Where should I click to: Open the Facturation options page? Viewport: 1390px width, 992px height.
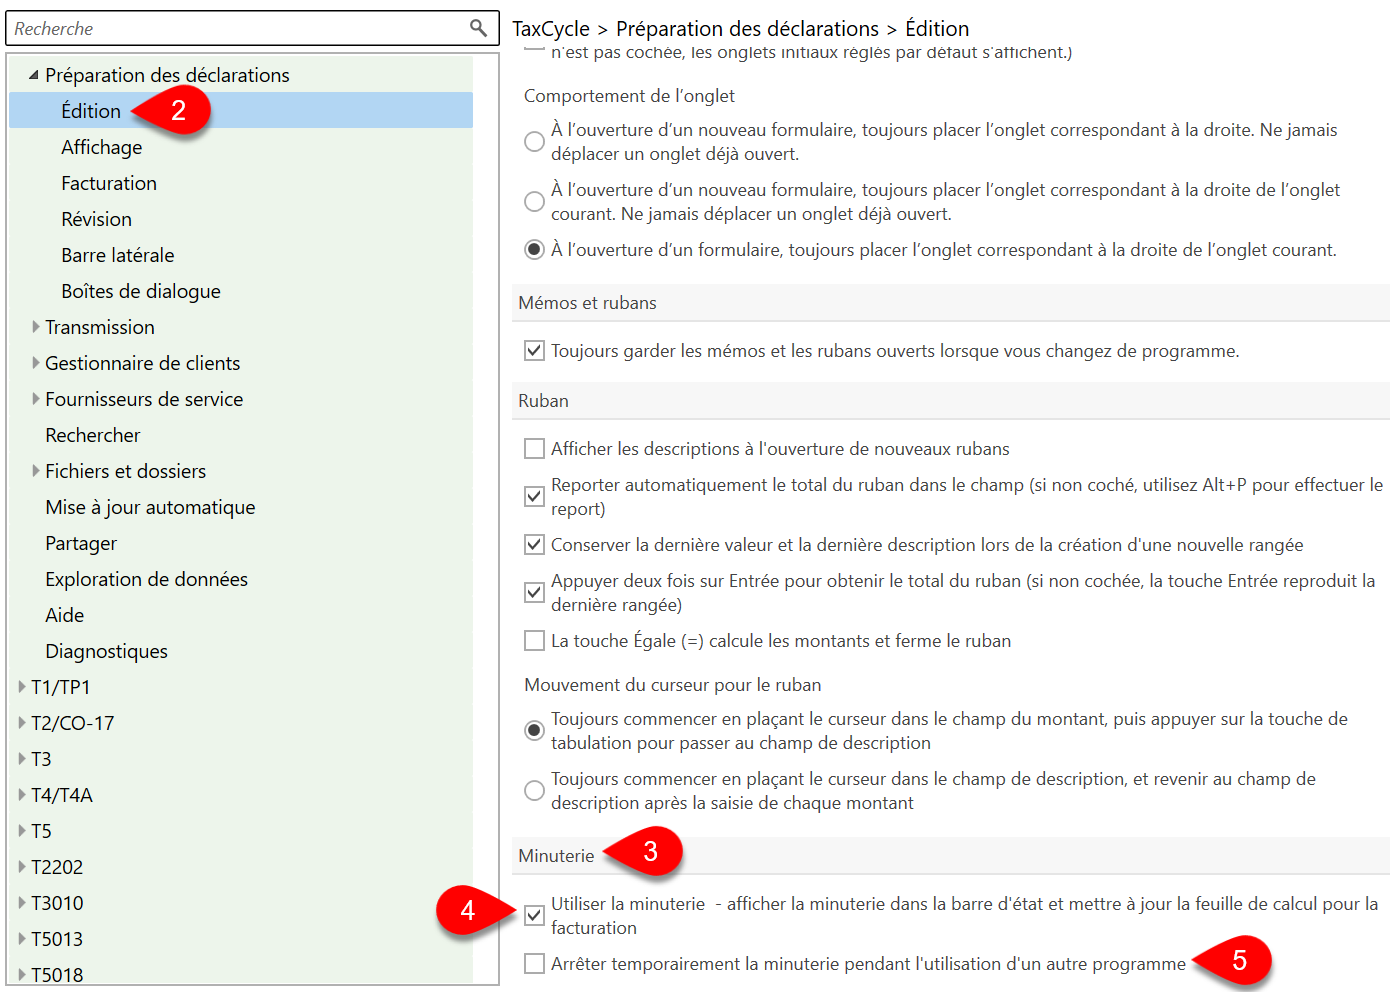coord(109,183)
